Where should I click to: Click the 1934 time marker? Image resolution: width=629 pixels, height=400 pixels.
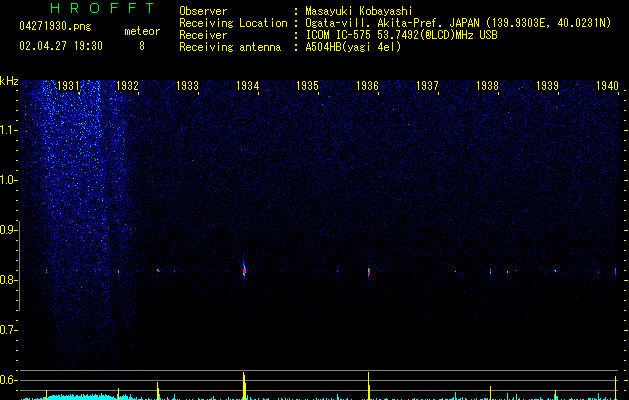[x=248, y=86]
